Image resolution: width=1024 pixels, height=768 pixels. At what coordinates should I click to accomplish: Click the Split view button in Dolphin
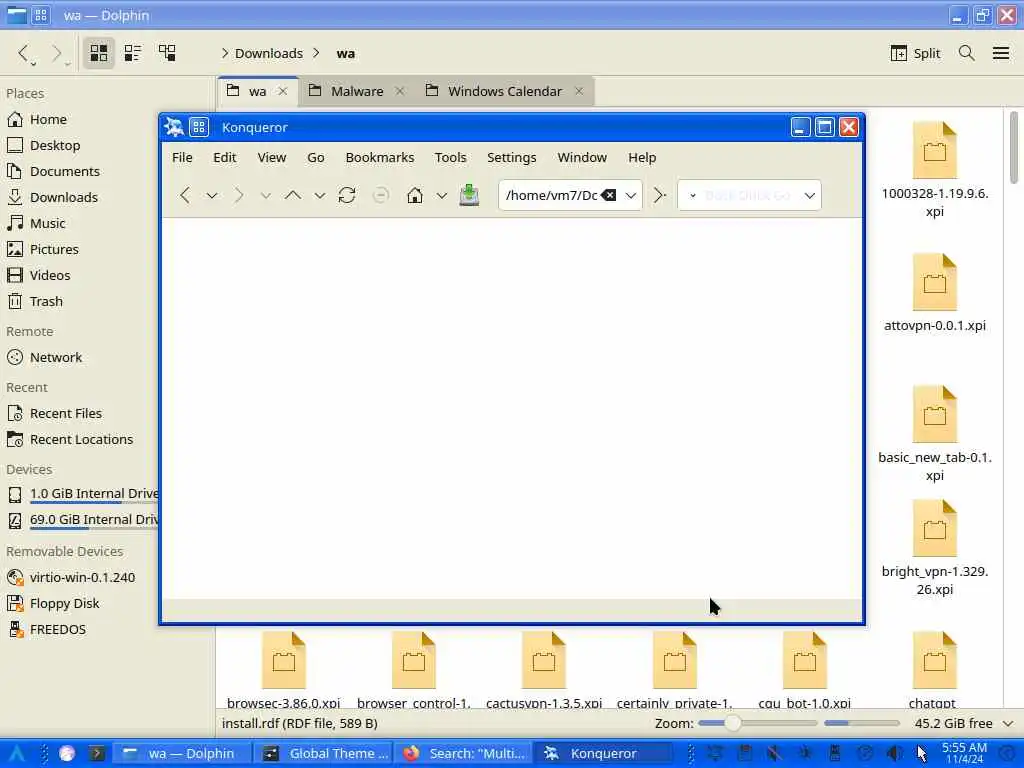[x=915, y=53]
